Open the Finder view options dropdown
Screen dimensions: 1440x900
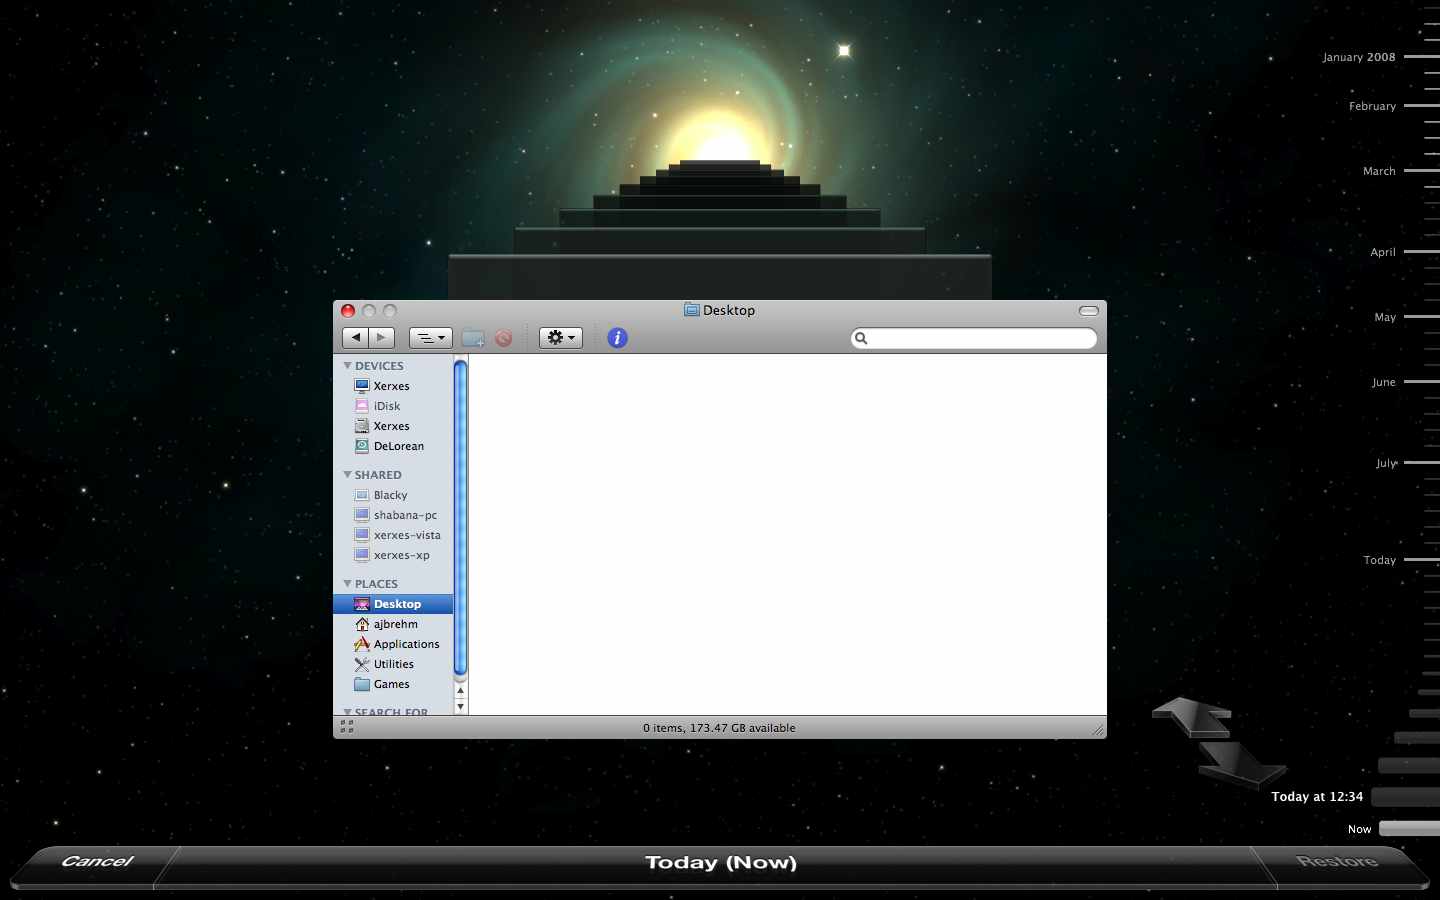pos(431,338)
